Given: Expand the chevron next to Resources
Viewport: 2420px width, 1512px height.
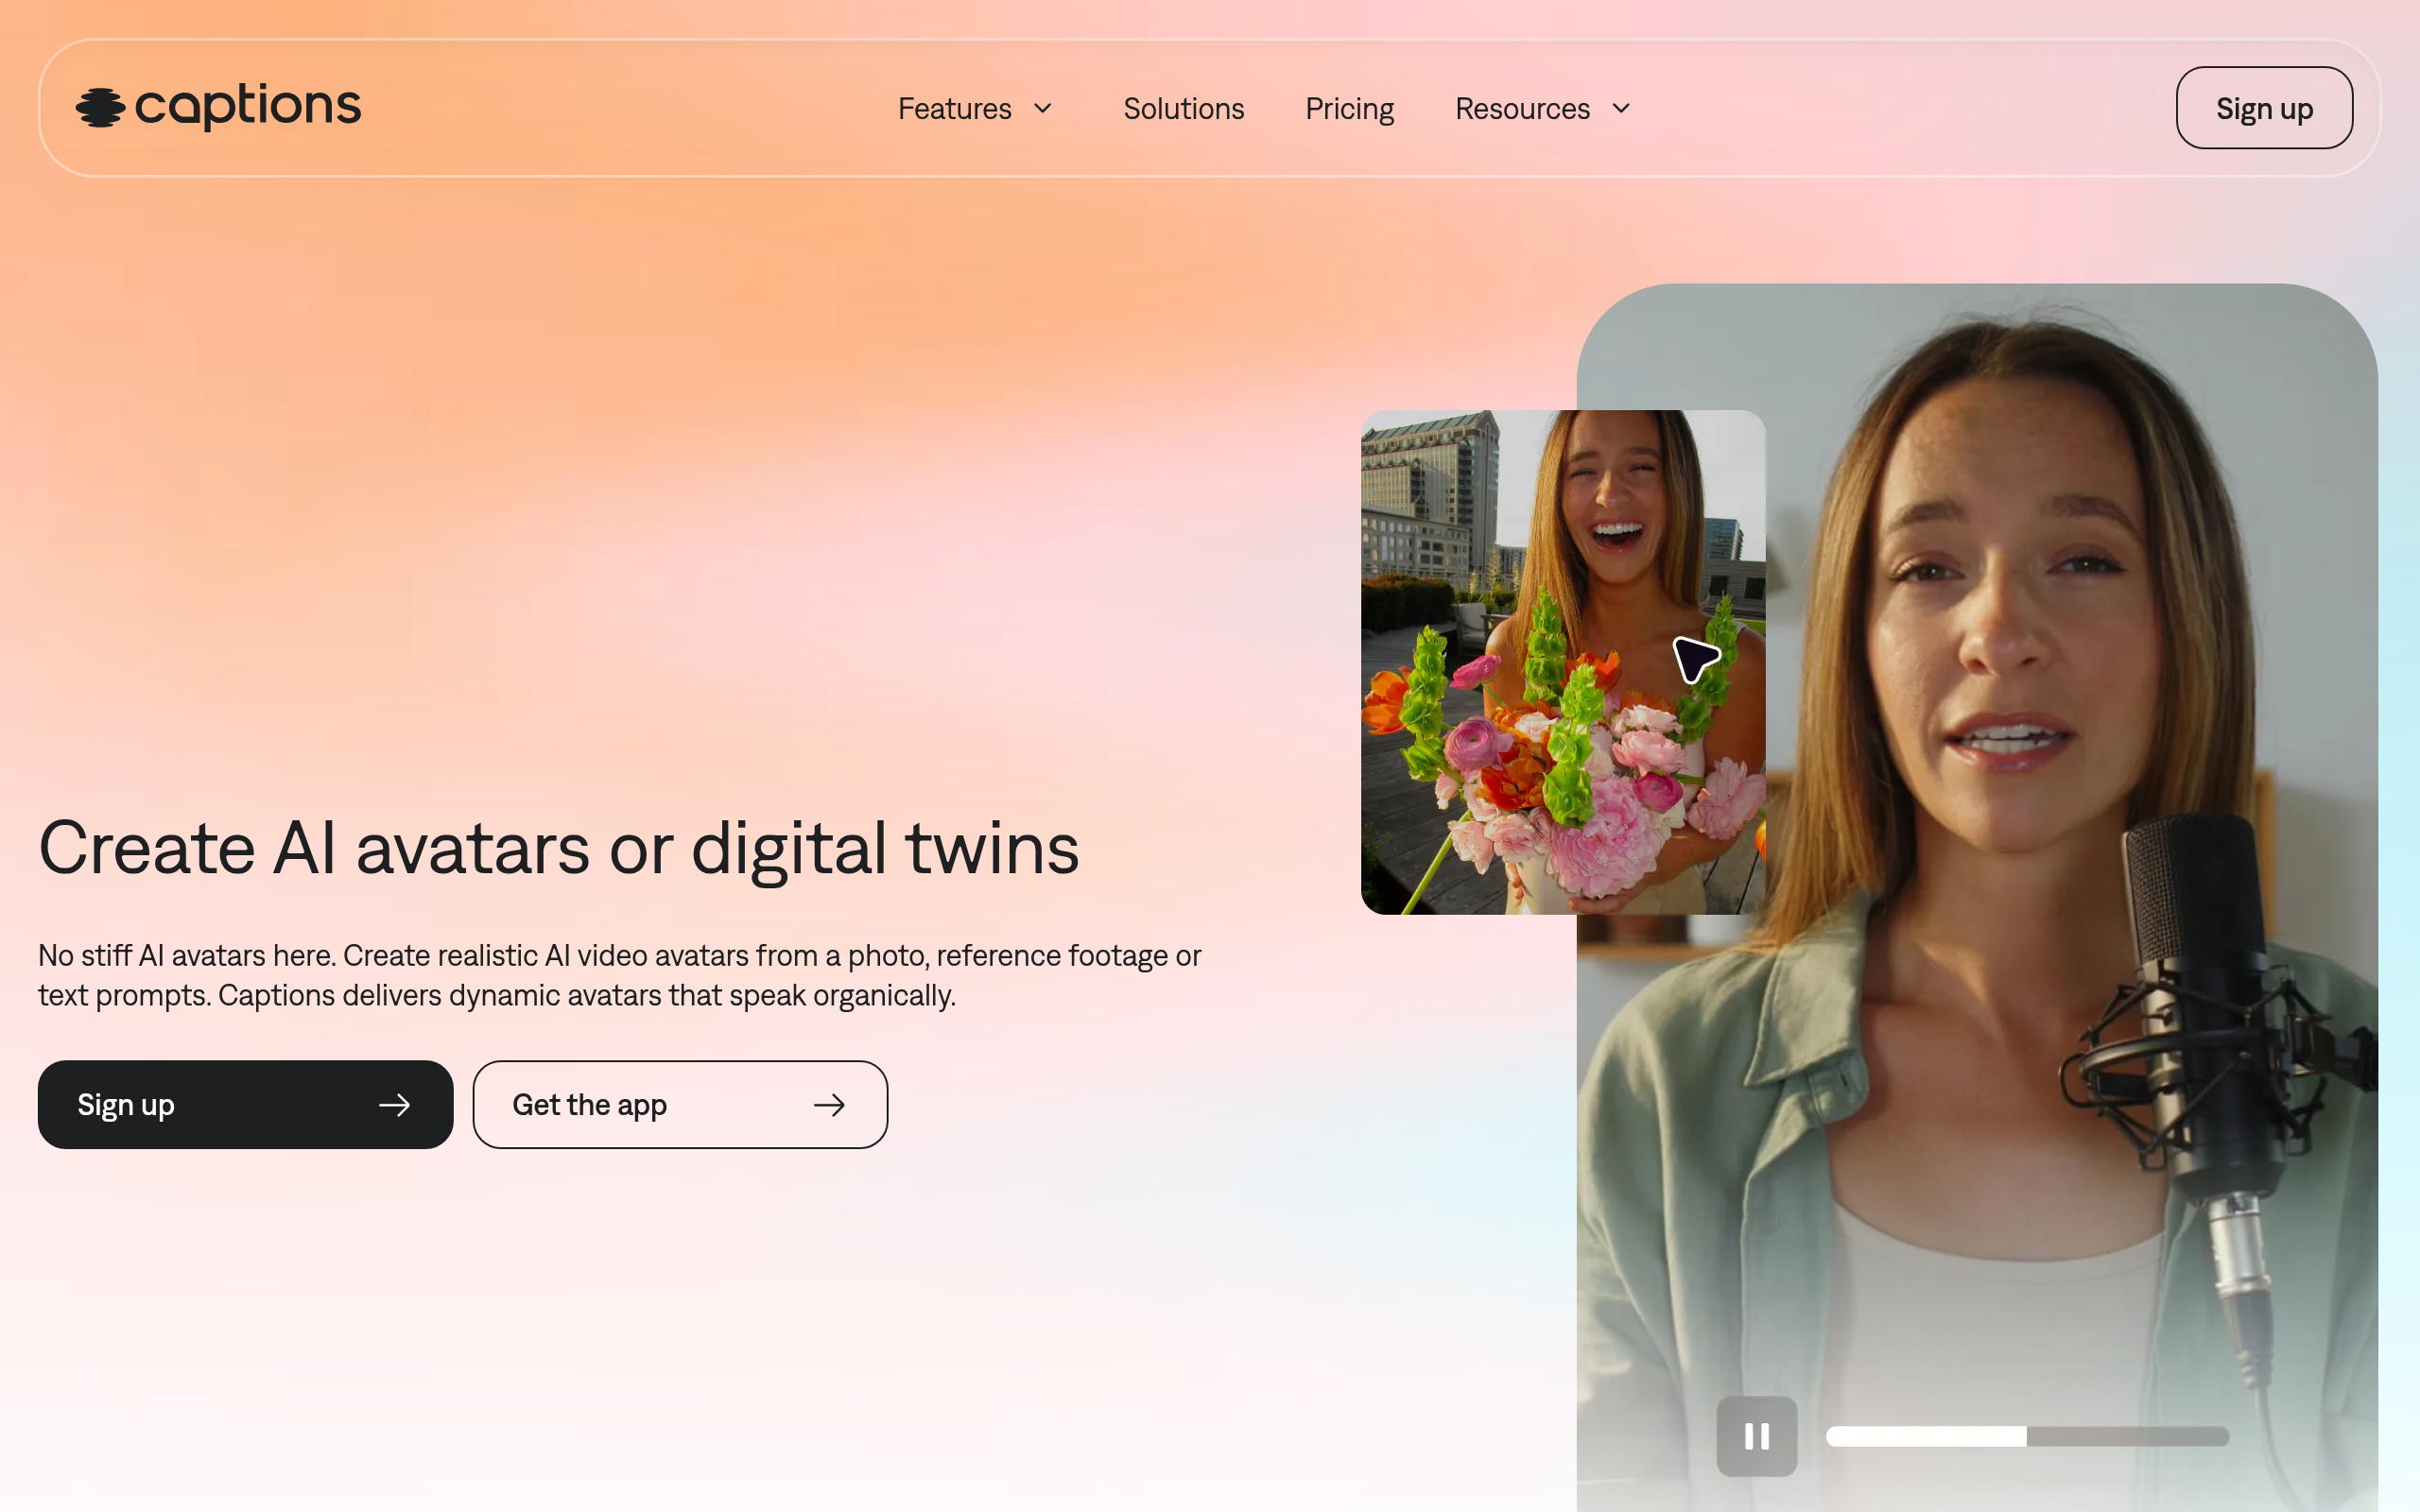Looking at the screenshot, I should [x=1621, y=108].
